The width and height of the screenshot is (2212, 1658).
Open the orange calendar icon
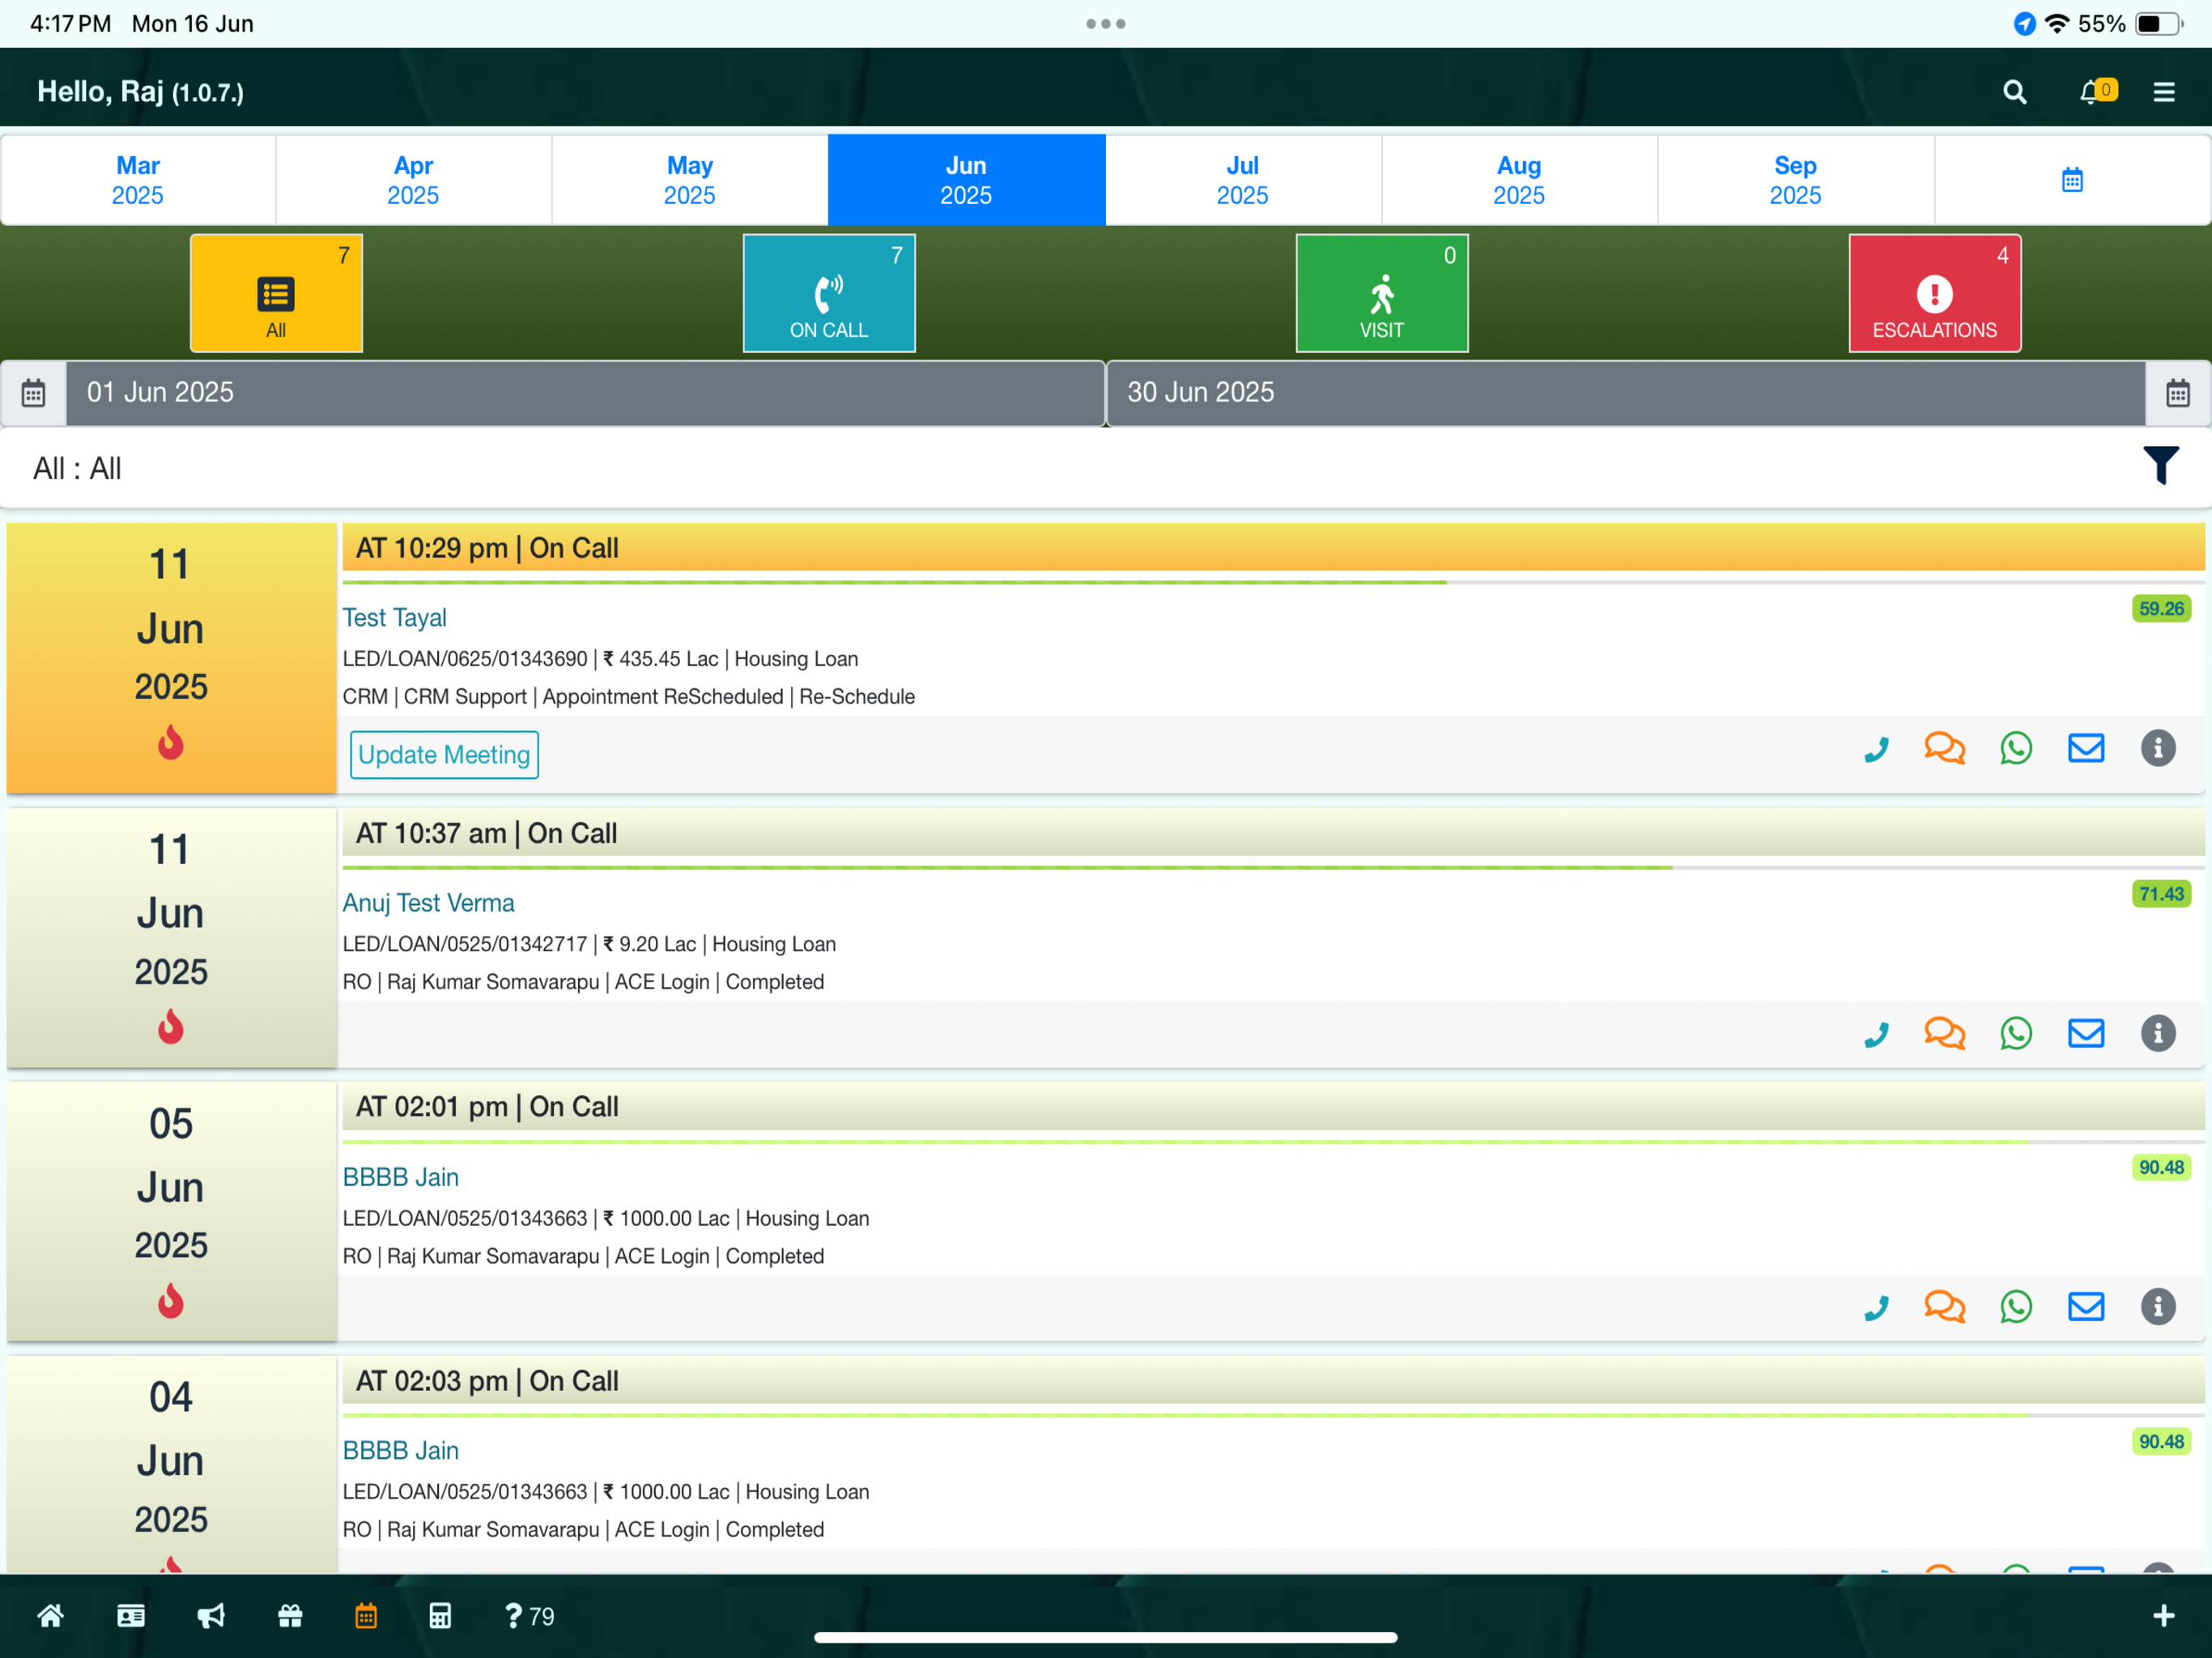366,1616
